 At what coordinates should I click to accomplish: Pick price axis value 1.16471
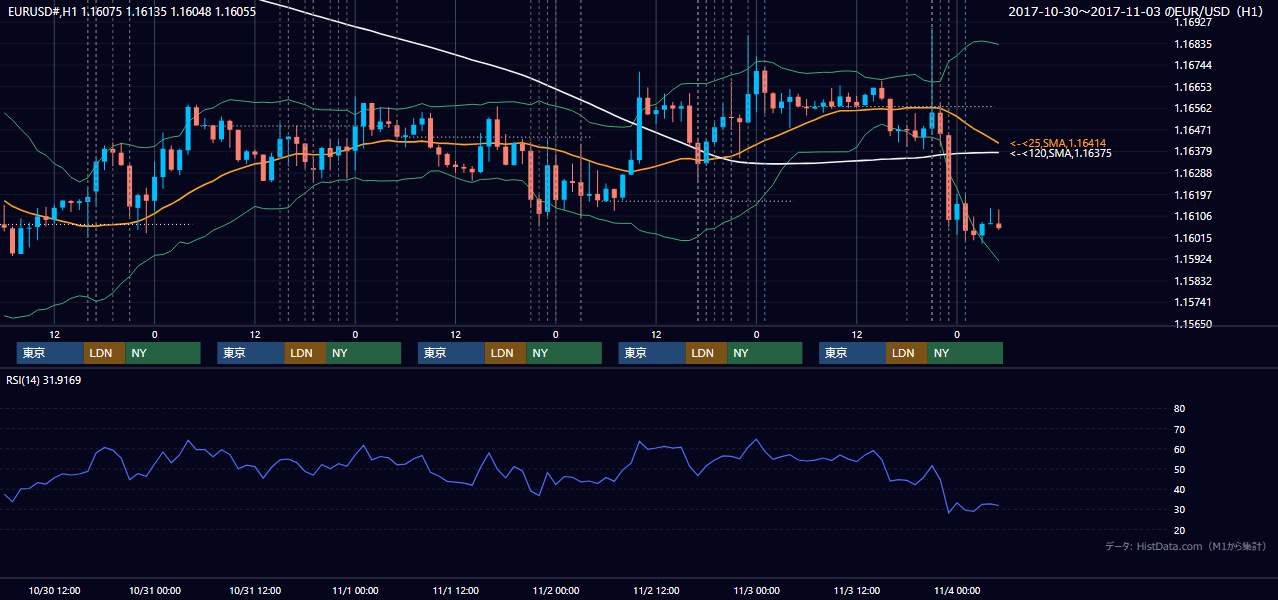[1193, 130]
